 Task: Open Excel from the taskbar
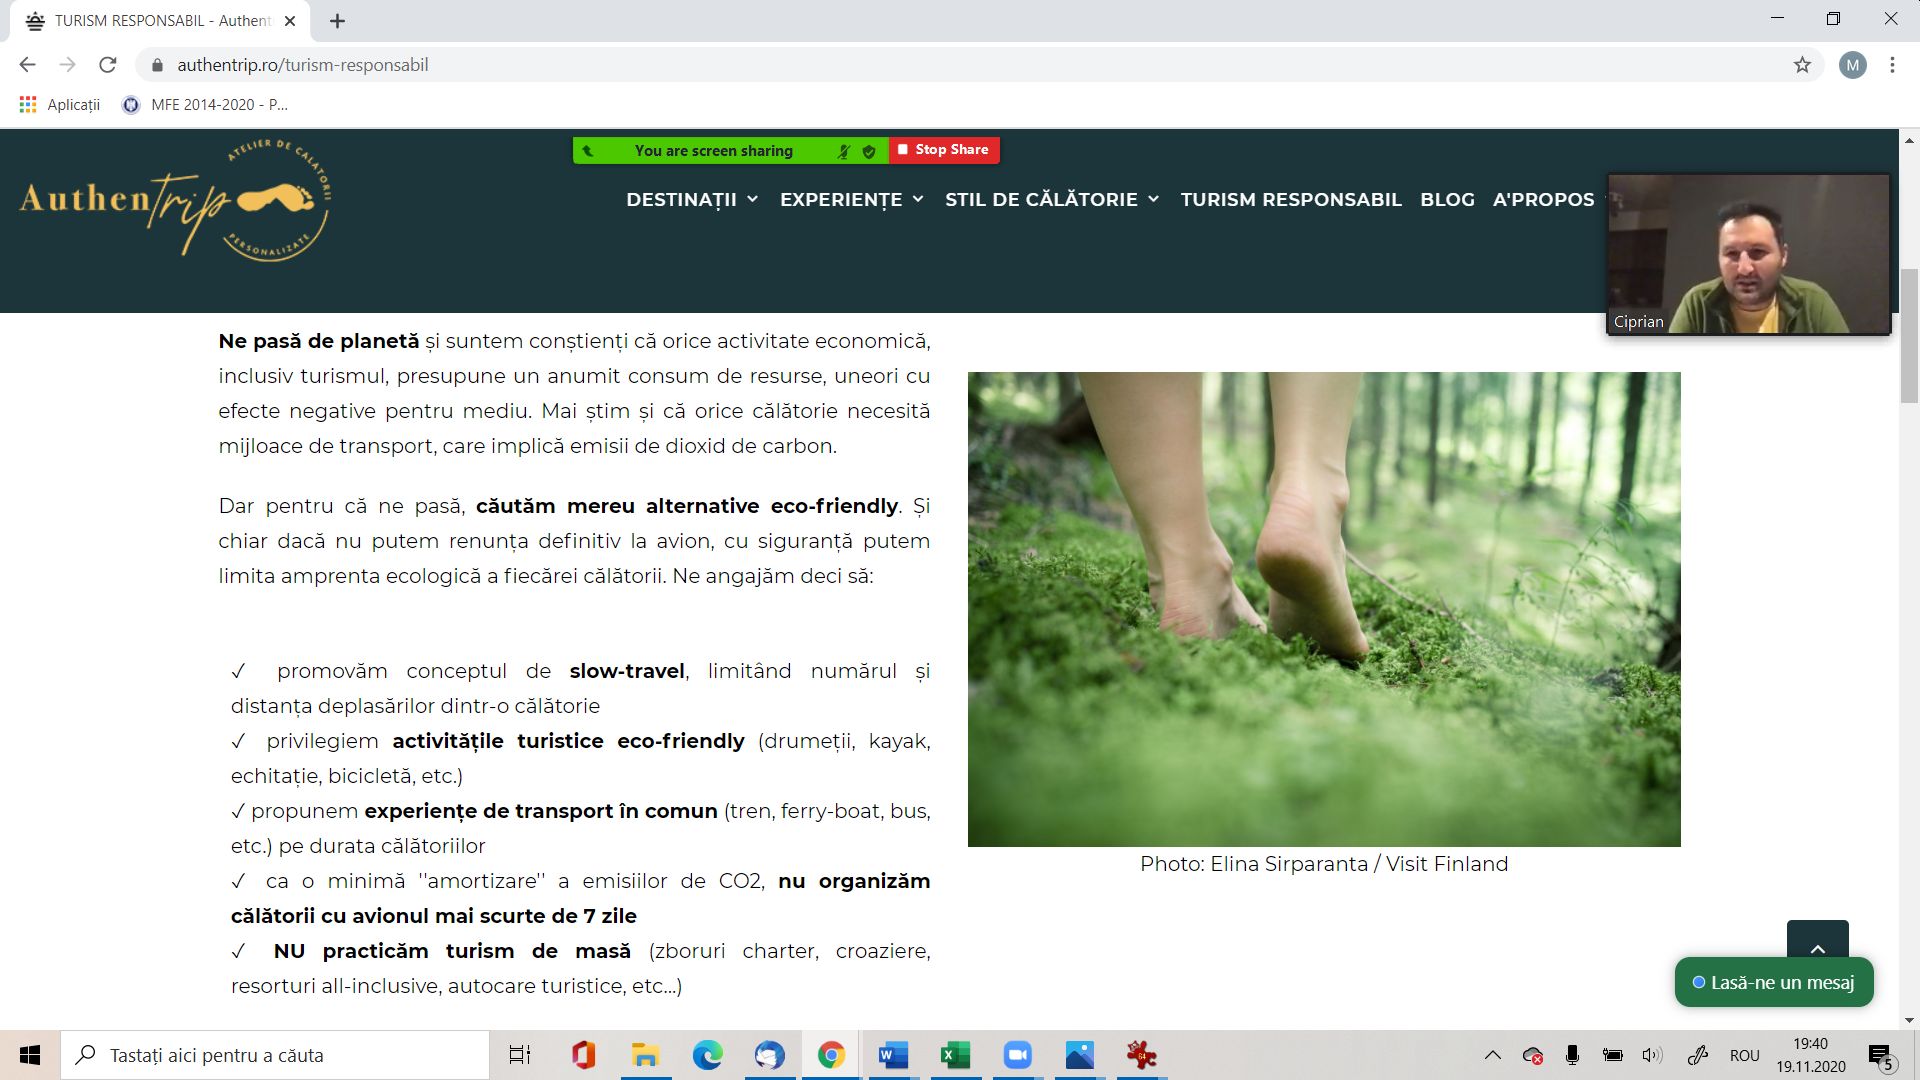pos(955,1055)
